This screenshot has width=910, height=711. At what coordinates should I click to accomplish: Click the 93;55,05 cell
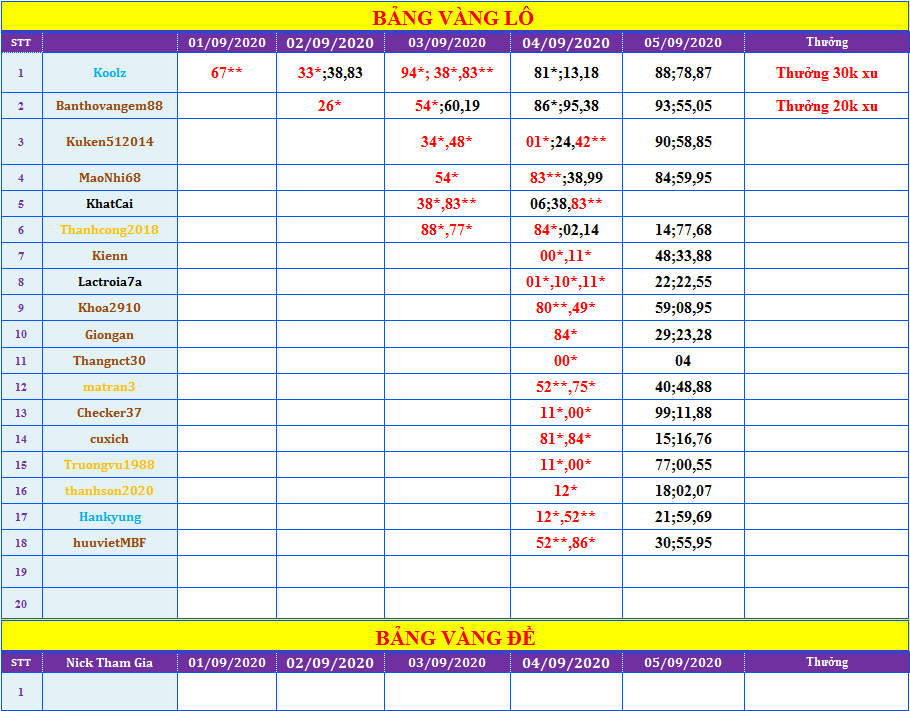683,106
